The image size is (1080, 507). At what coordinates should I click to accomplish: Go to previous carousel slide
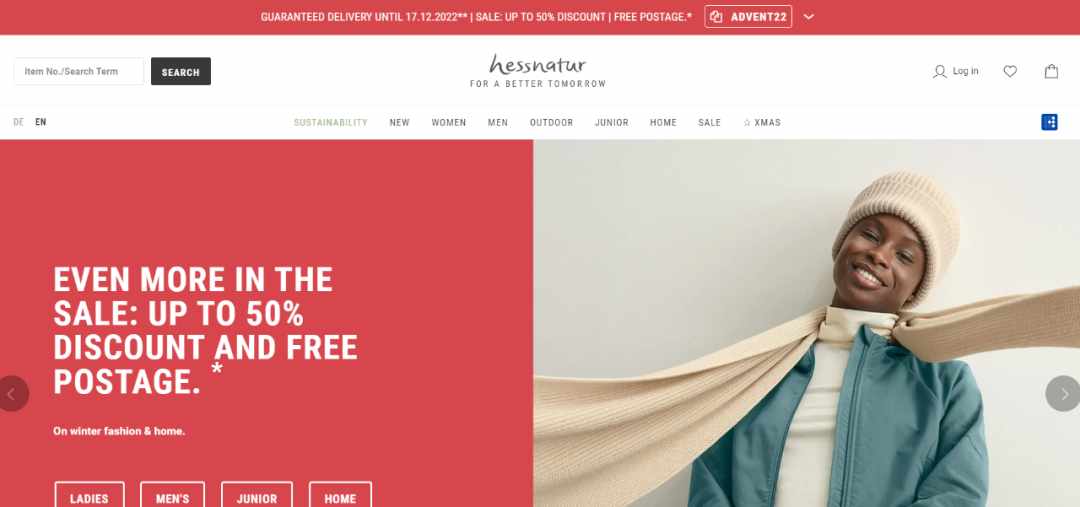tap(12, 394)
